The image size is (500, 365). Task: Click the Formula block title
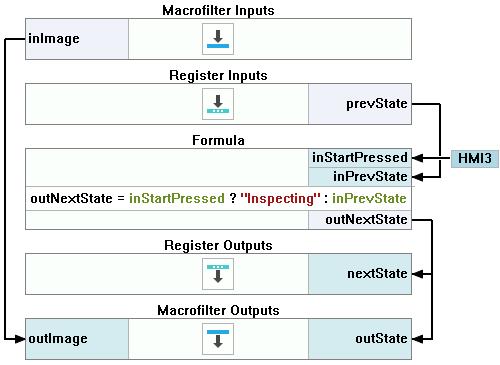point(218,140)
